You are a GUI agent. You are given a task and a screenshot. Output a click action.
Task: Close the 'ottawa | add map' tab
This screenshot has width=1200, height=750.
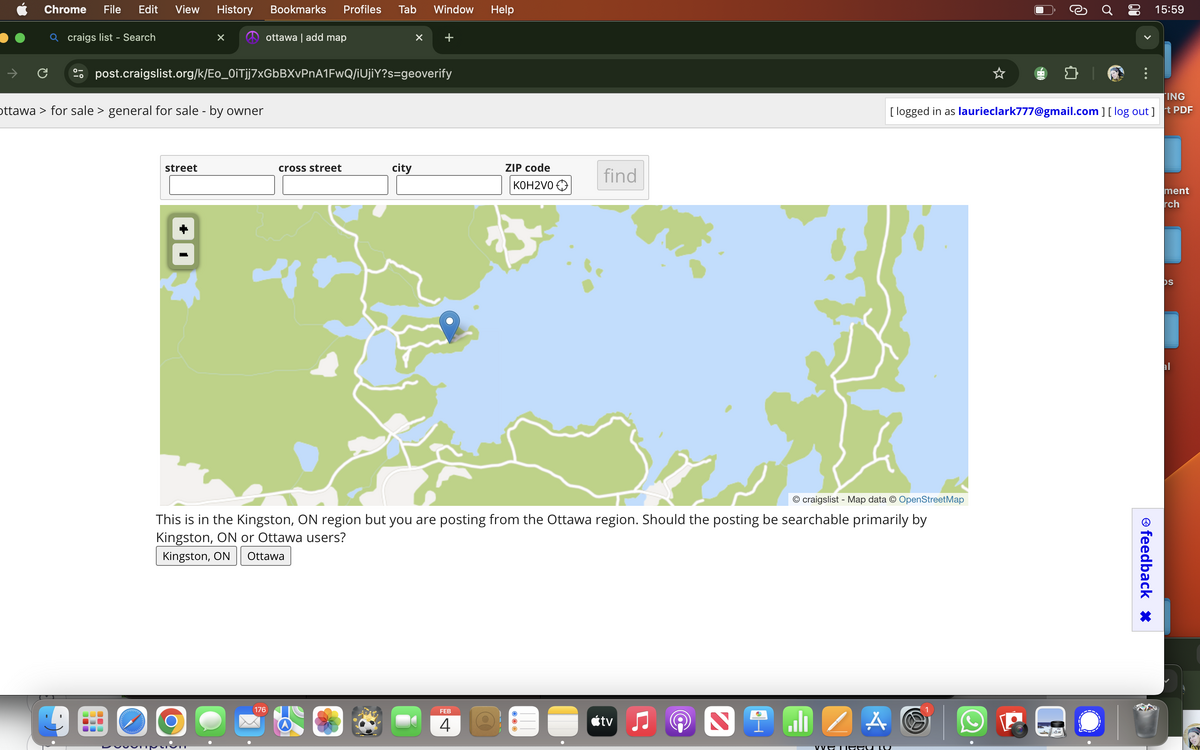[419, 38]
